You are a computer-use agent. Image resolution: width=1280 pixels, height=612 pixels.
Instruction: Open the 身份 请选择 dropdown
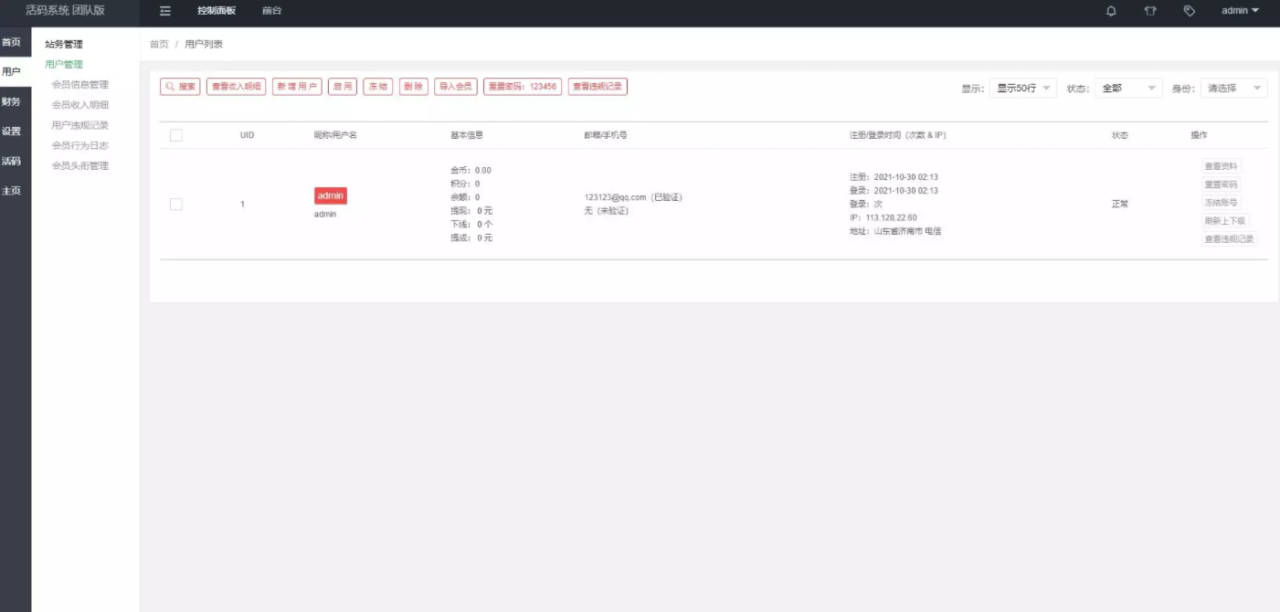(1234, 88)
